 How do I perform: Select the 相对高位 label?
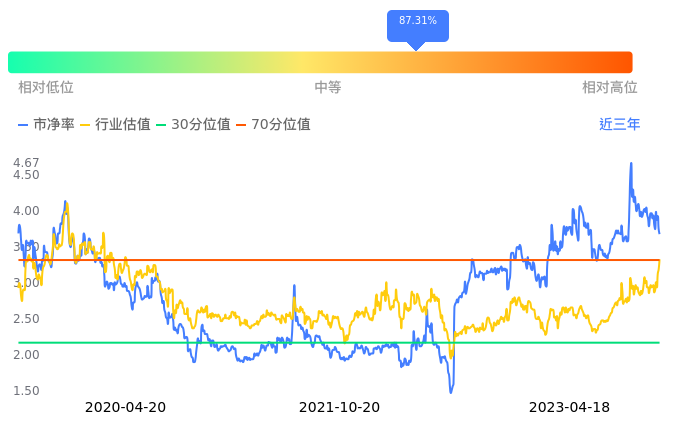click(610, 88)
